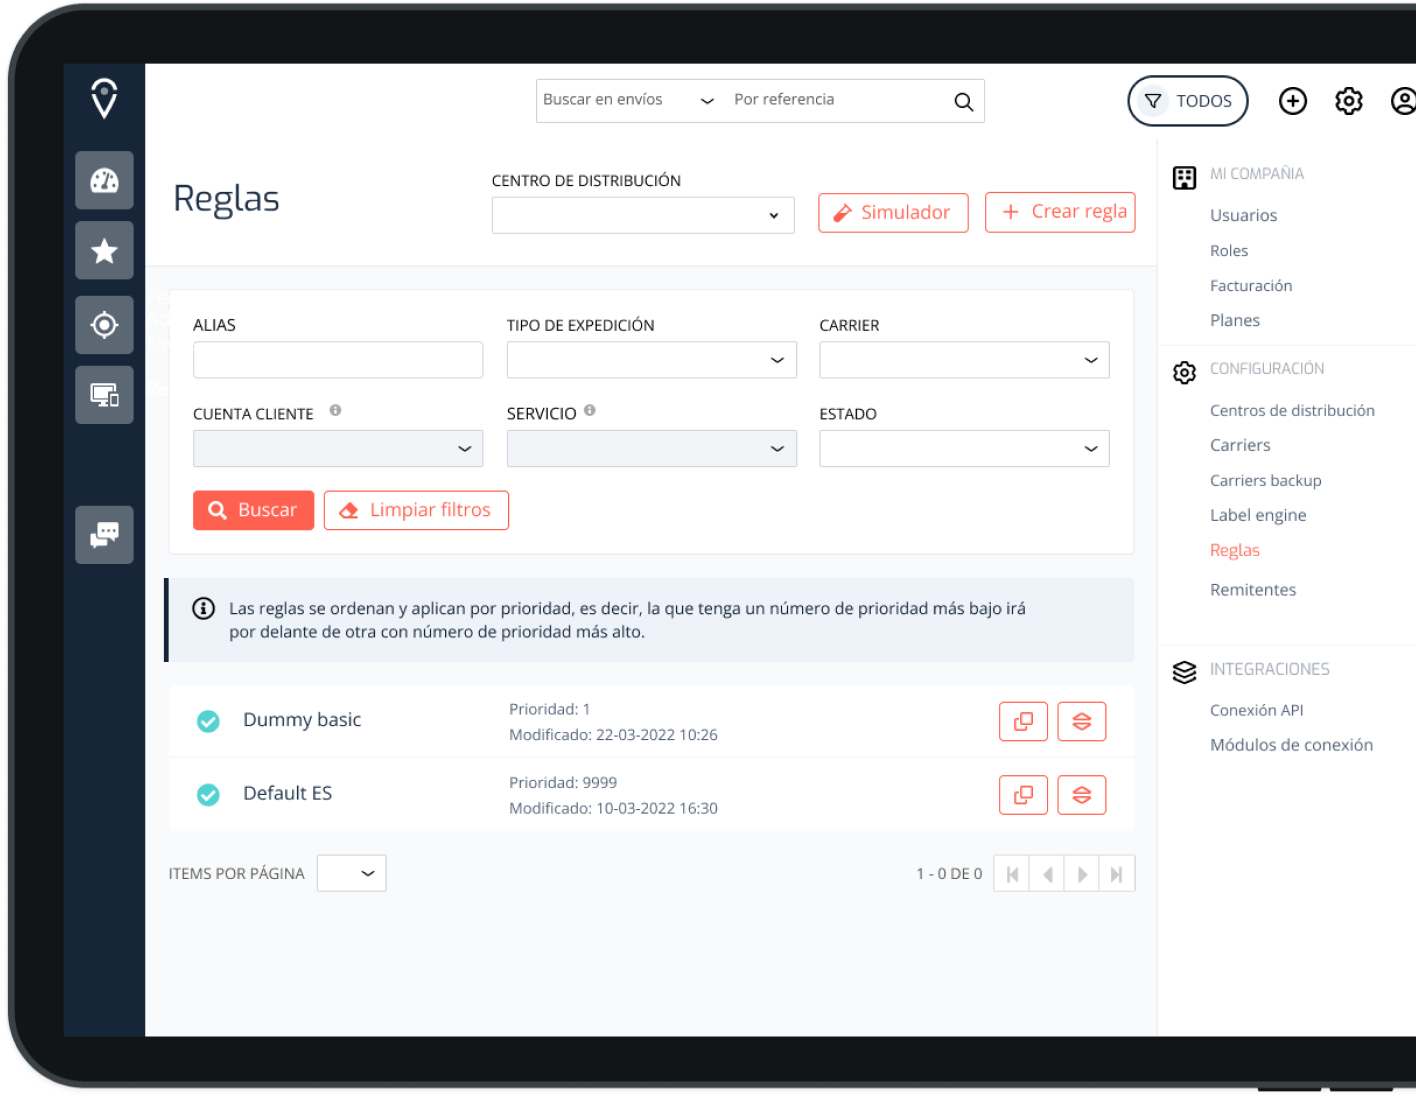Click the plus circle add icon
The height and width of the screenshot is (1100, 1416).
pyautogui.click(x=1293, y=101)
